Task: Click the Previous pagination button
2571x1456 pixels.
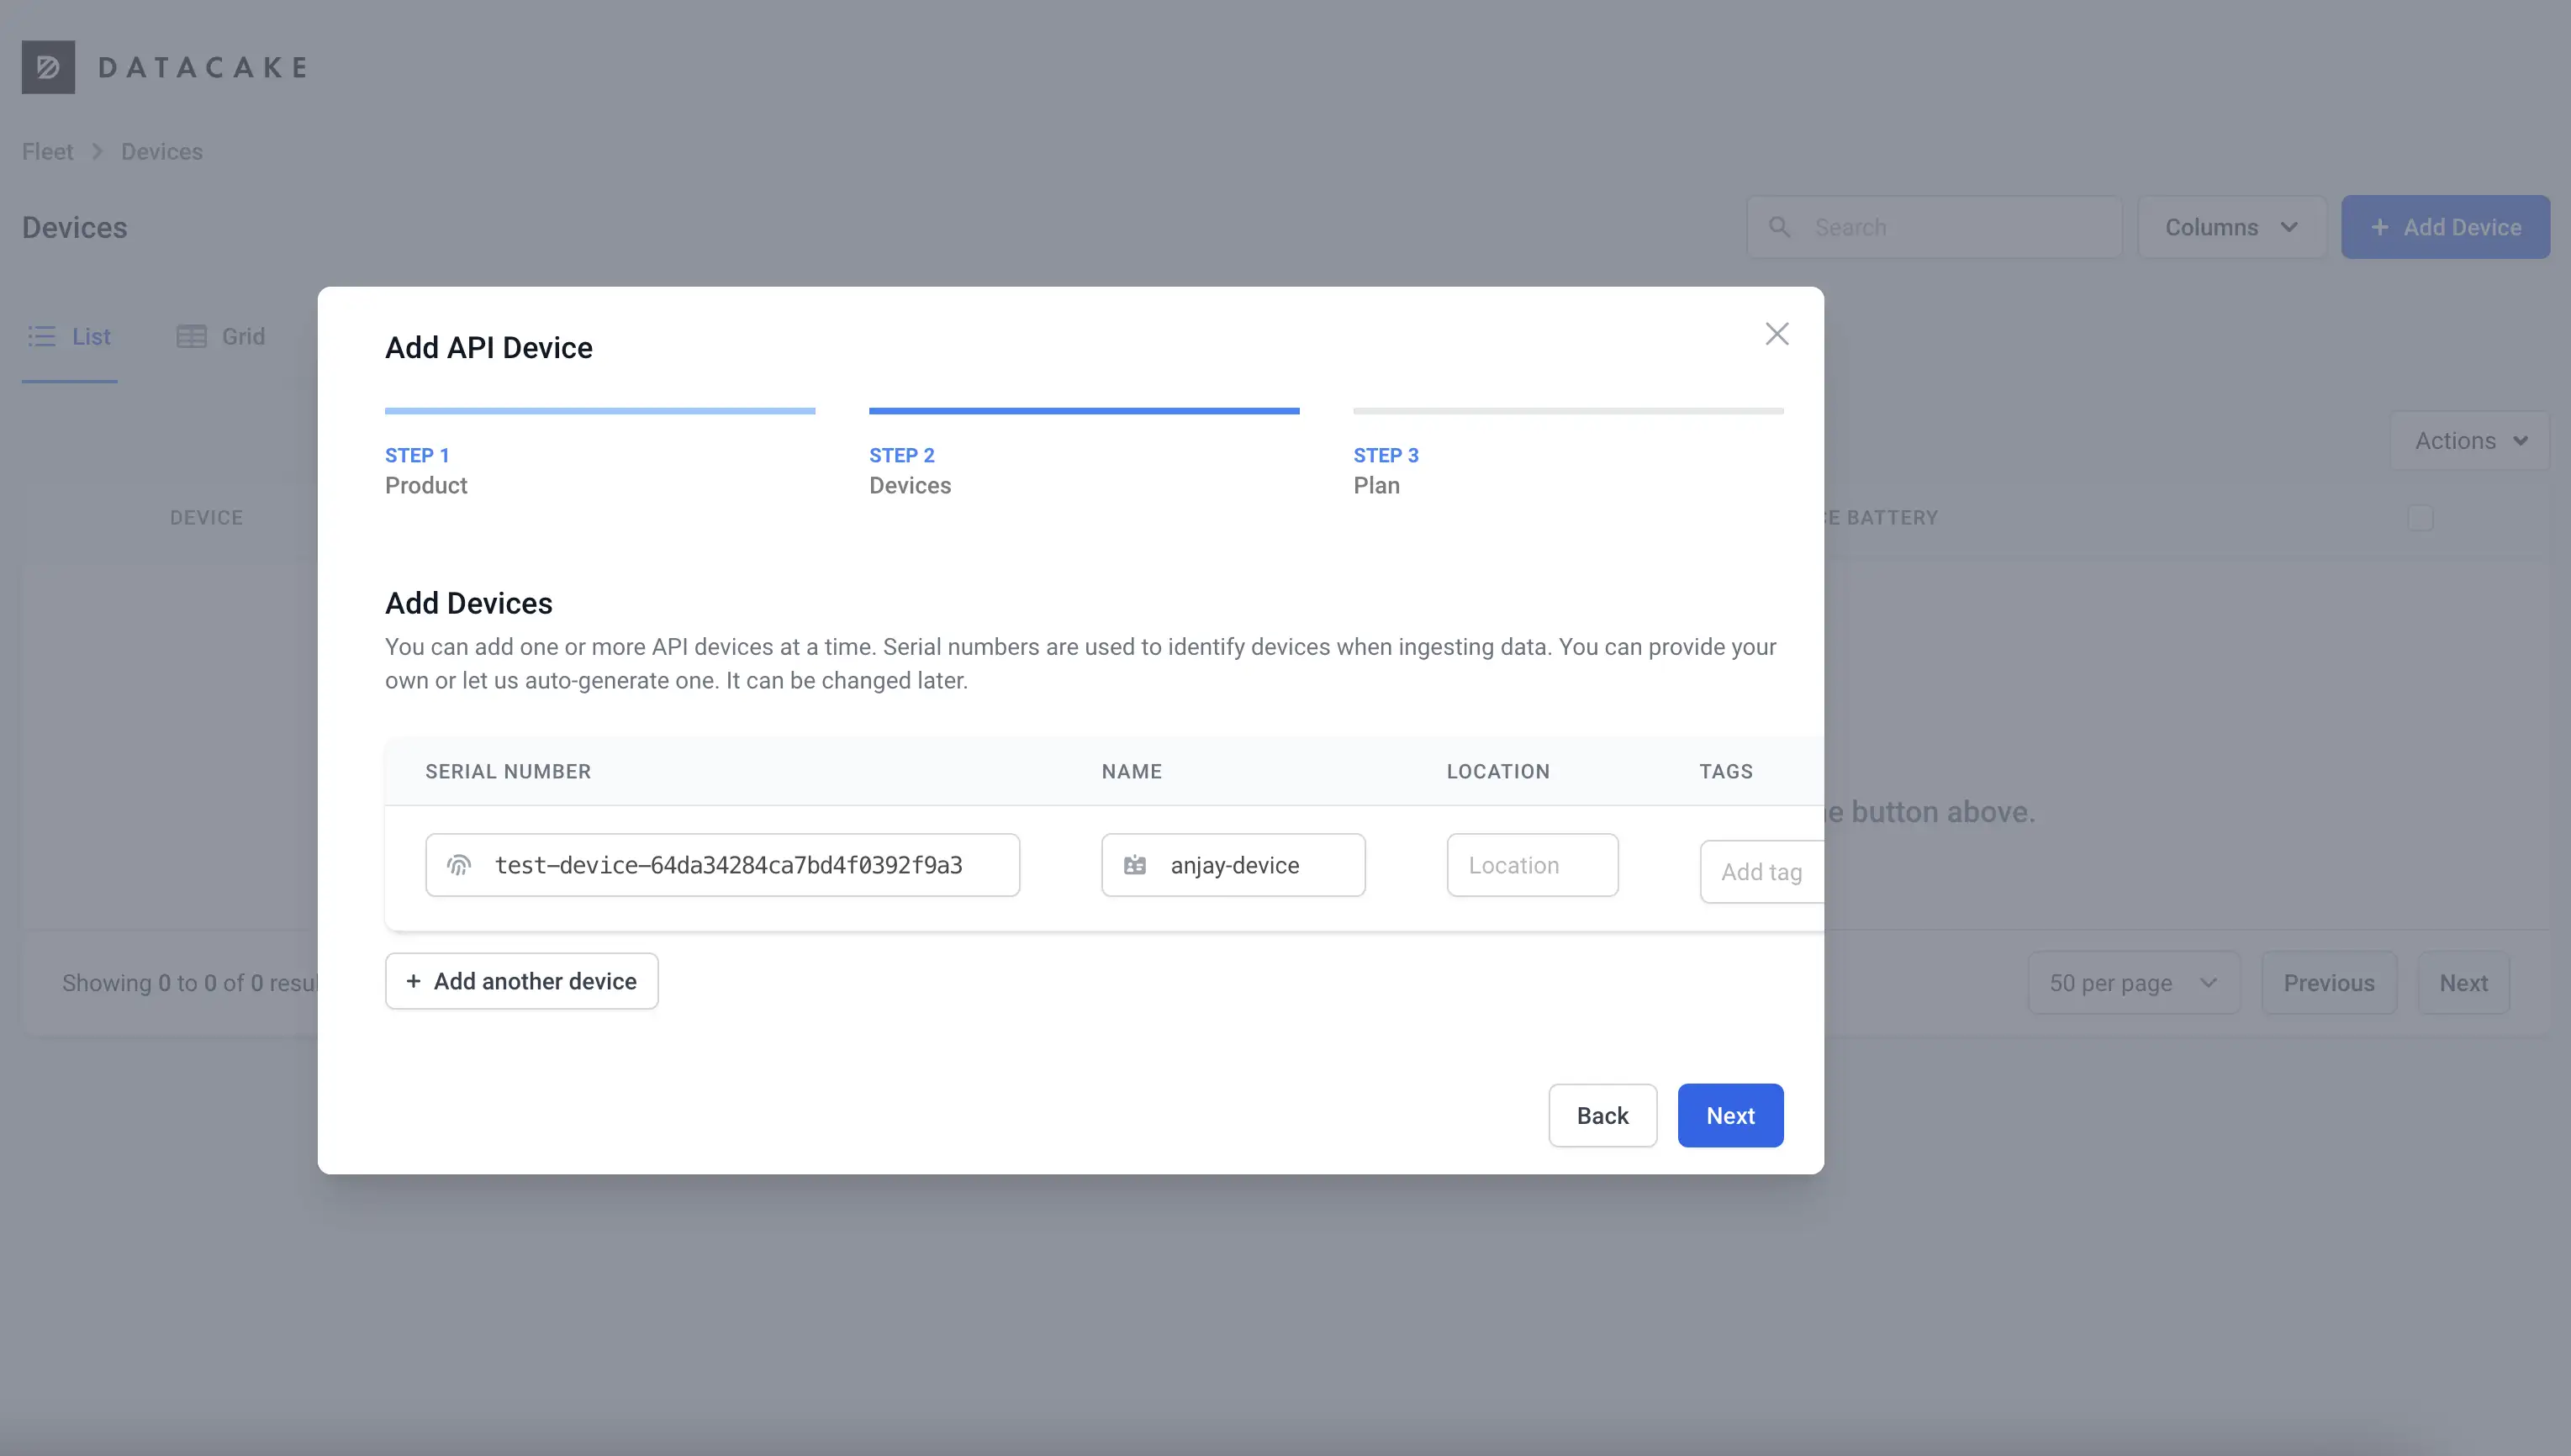Action: tap(2329, 981)
